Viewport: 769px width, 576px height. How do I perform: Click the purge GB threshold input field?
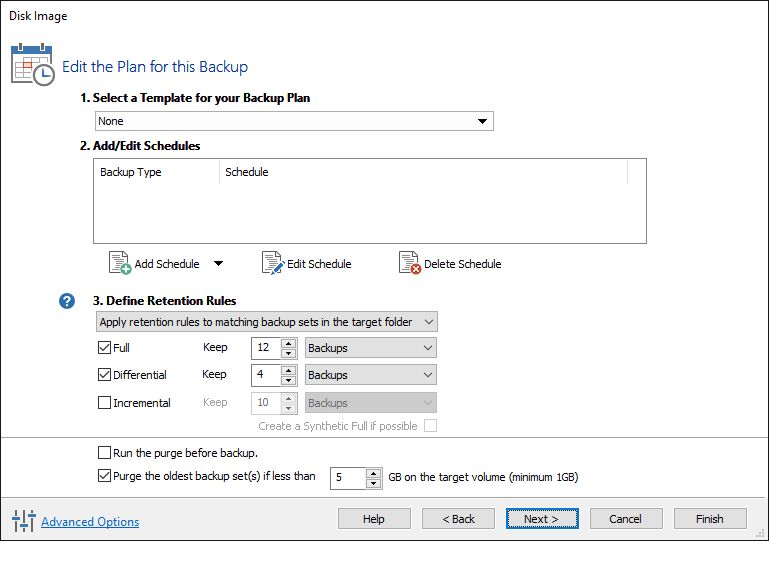pos(348,478)
